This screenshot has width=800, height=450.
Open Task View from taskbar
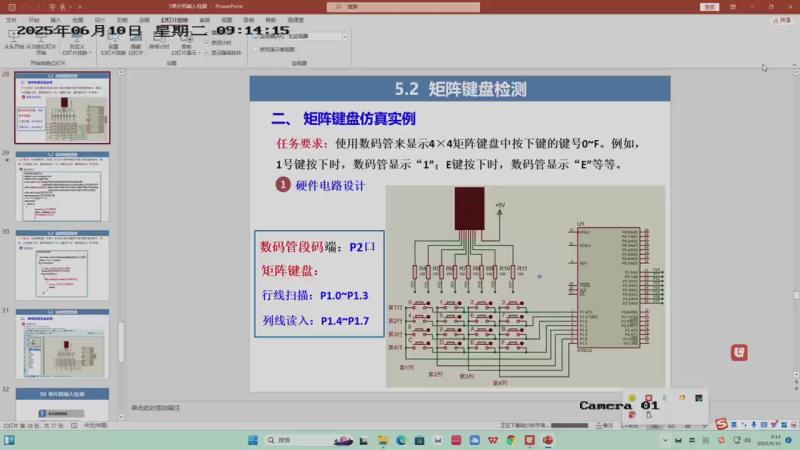[363, 440]
